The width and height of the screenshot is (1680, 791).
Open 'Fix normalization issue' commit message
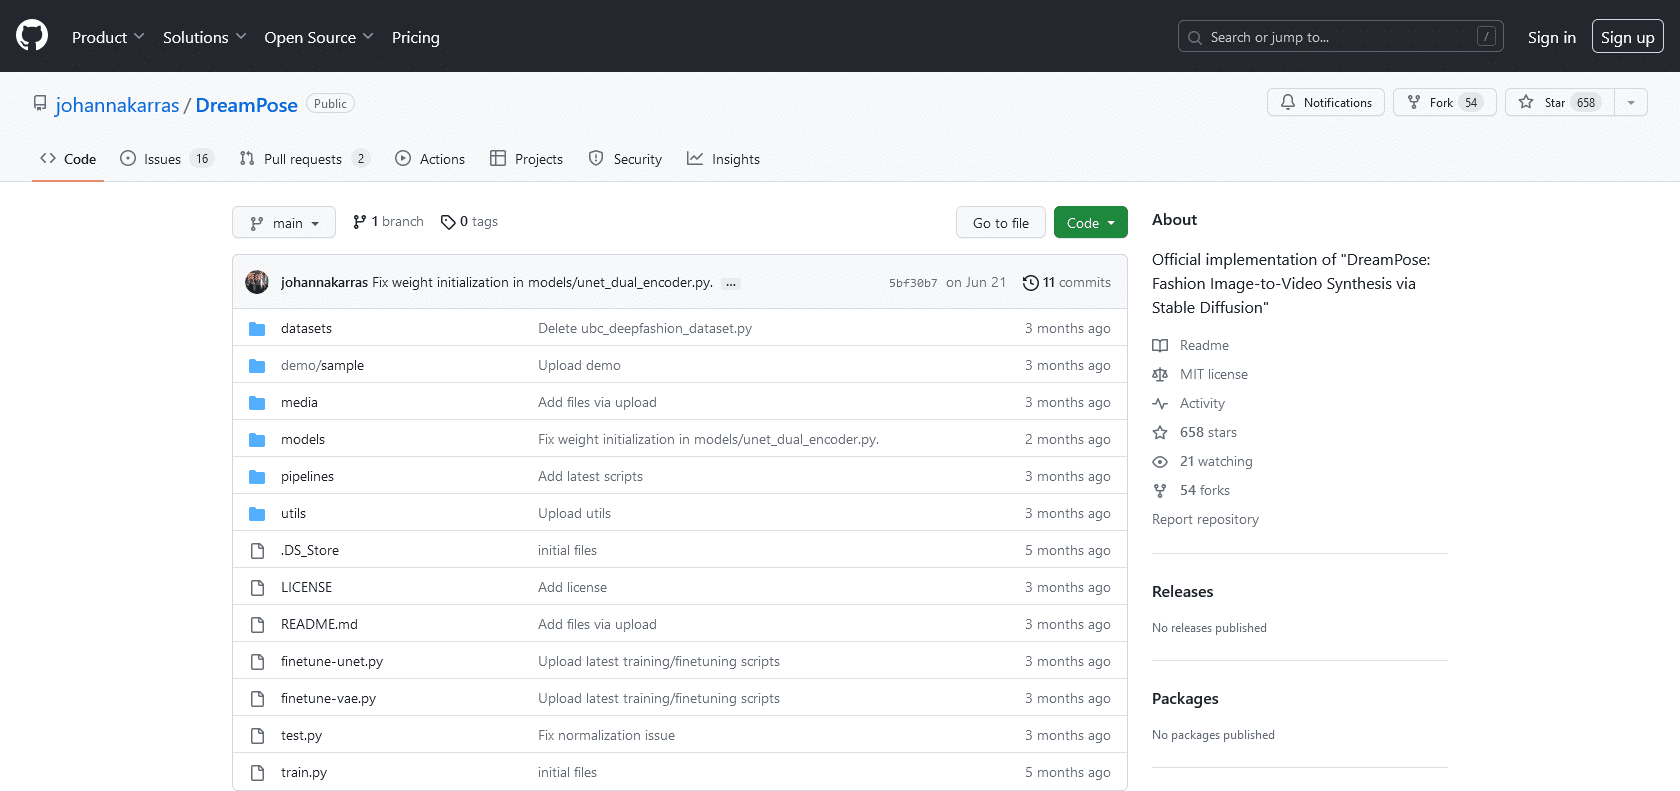[606, 735]
